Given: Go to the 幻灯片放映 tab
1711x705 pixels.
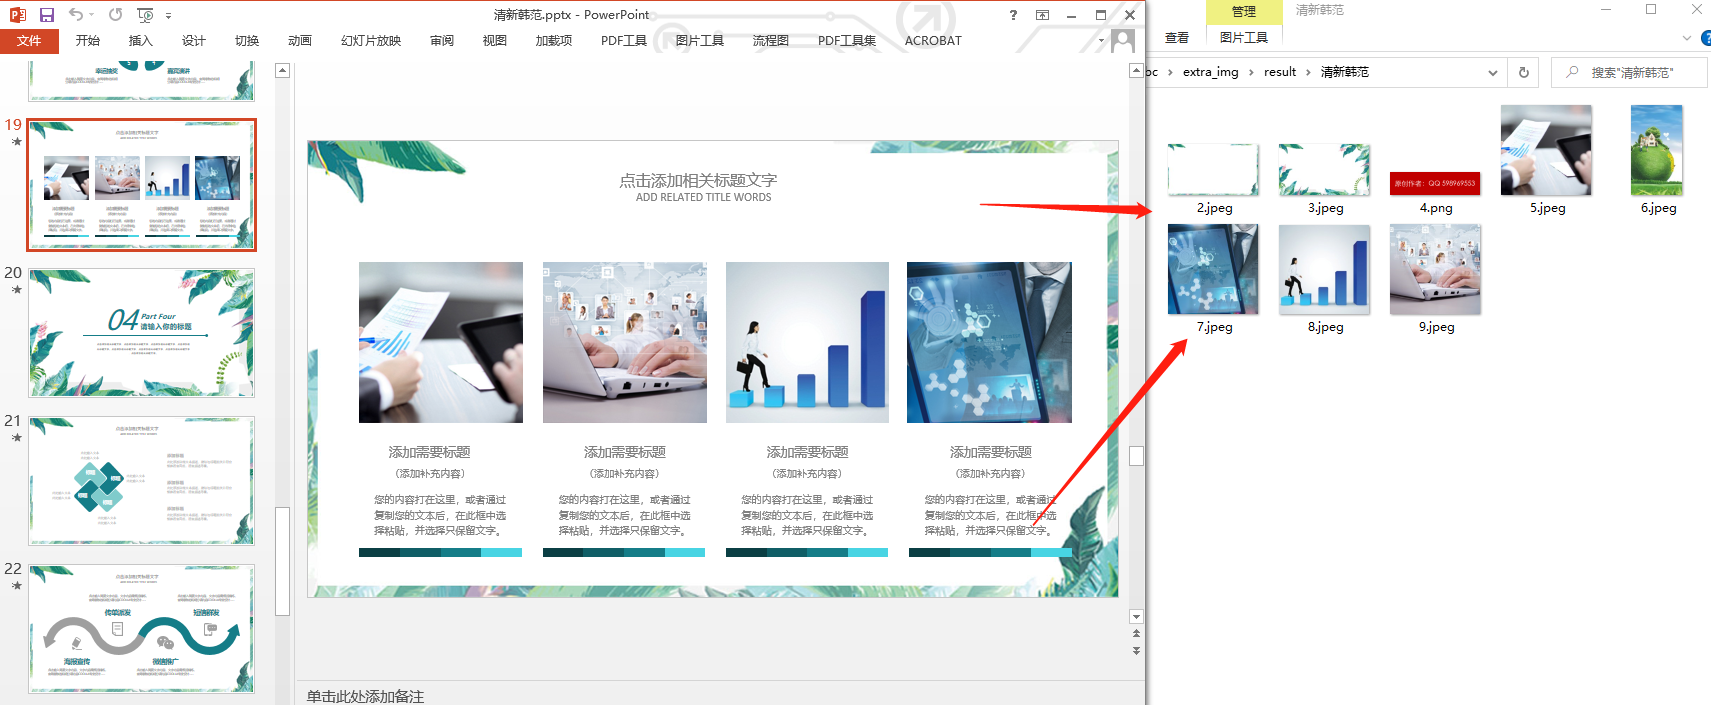Looking at the screenshot, I should (x=371, y=41).
